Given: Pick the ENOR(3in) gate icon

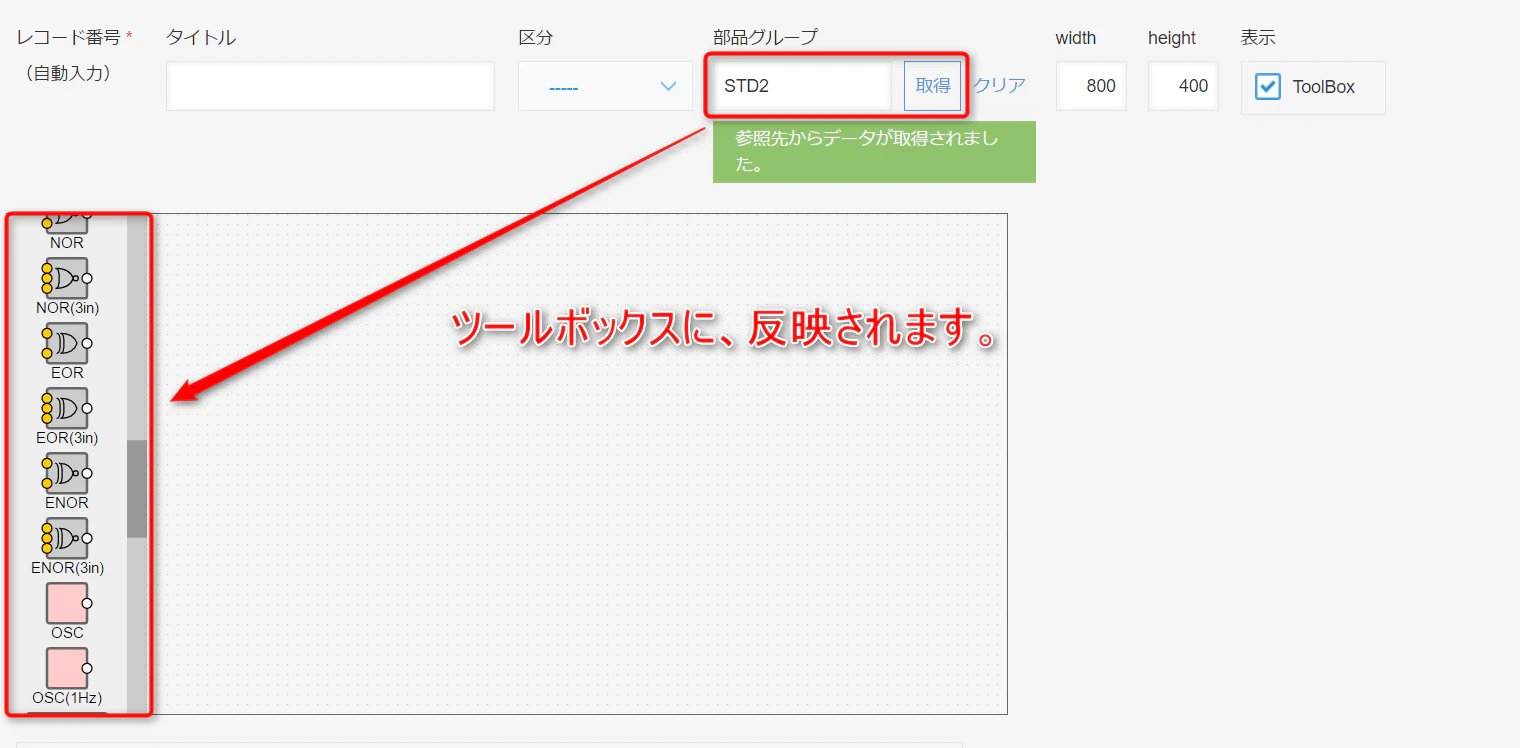Looking at the screenshot, I should click(67, 538).
